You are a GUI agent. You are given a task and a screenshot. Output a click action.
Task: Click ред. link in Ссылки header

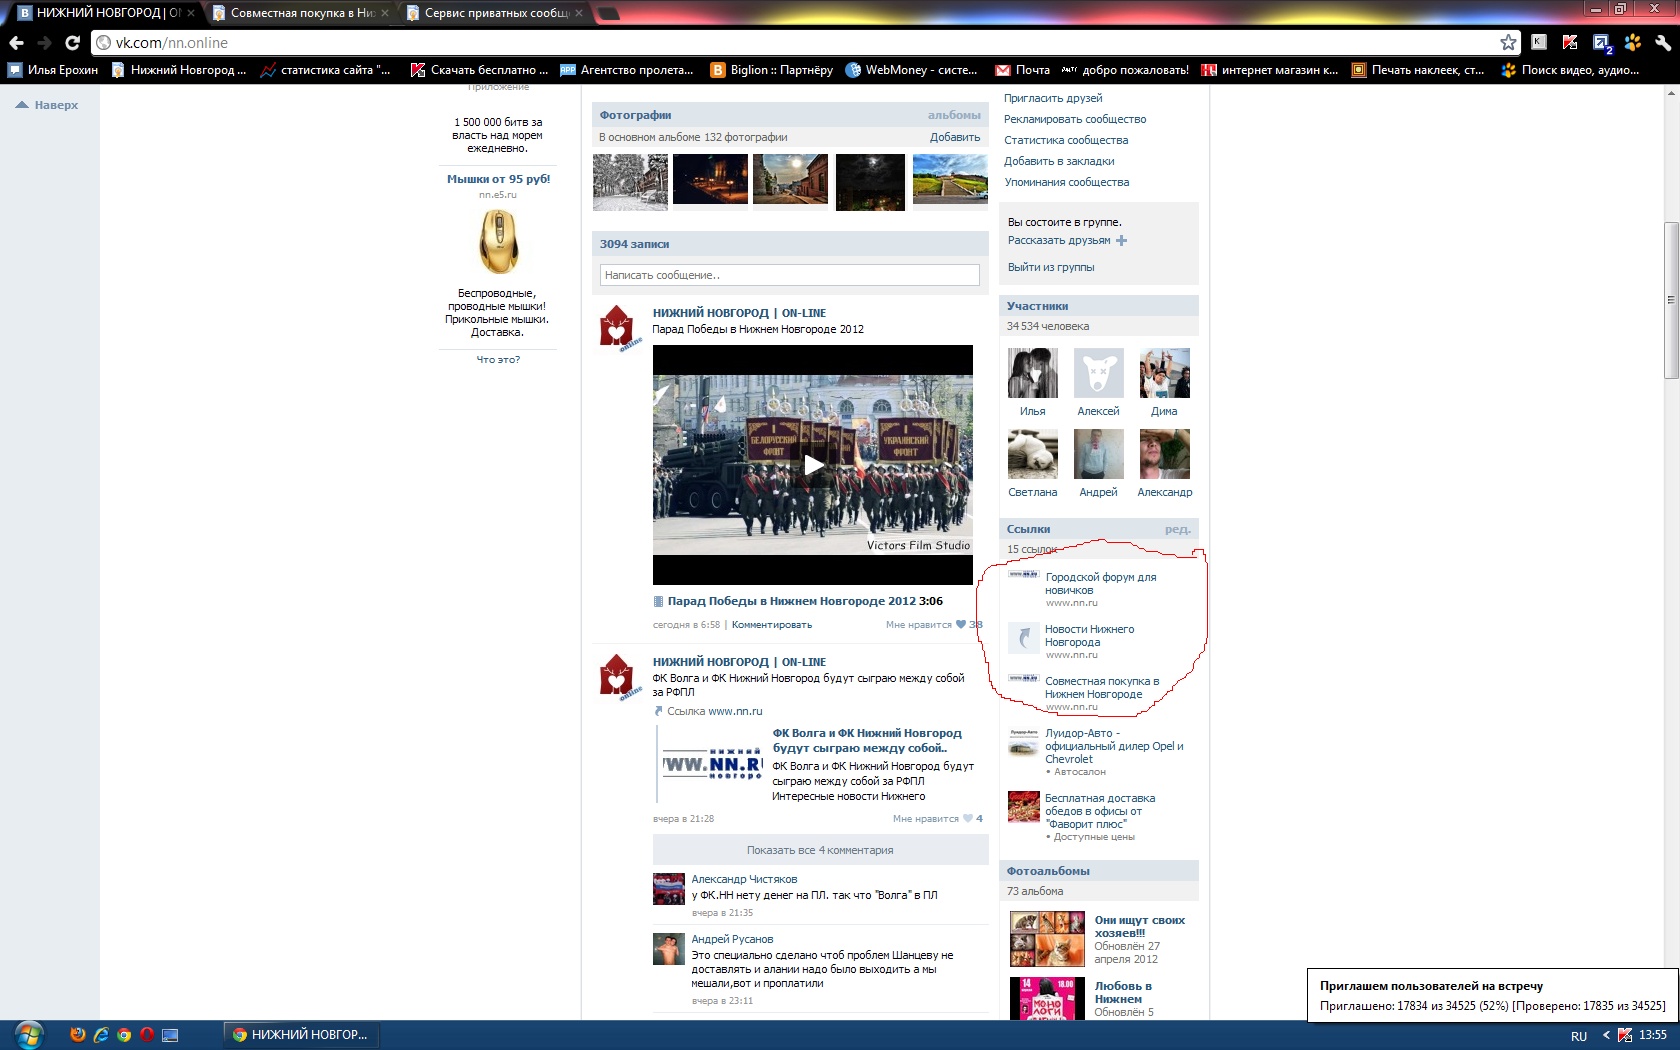click(x=1177, y=529)
